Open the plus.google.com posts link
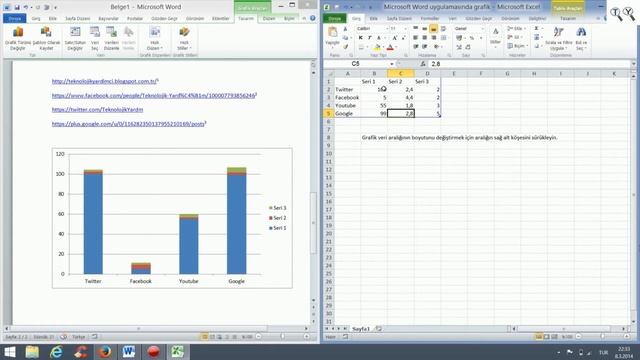640x360 pixels. point(128,124)
